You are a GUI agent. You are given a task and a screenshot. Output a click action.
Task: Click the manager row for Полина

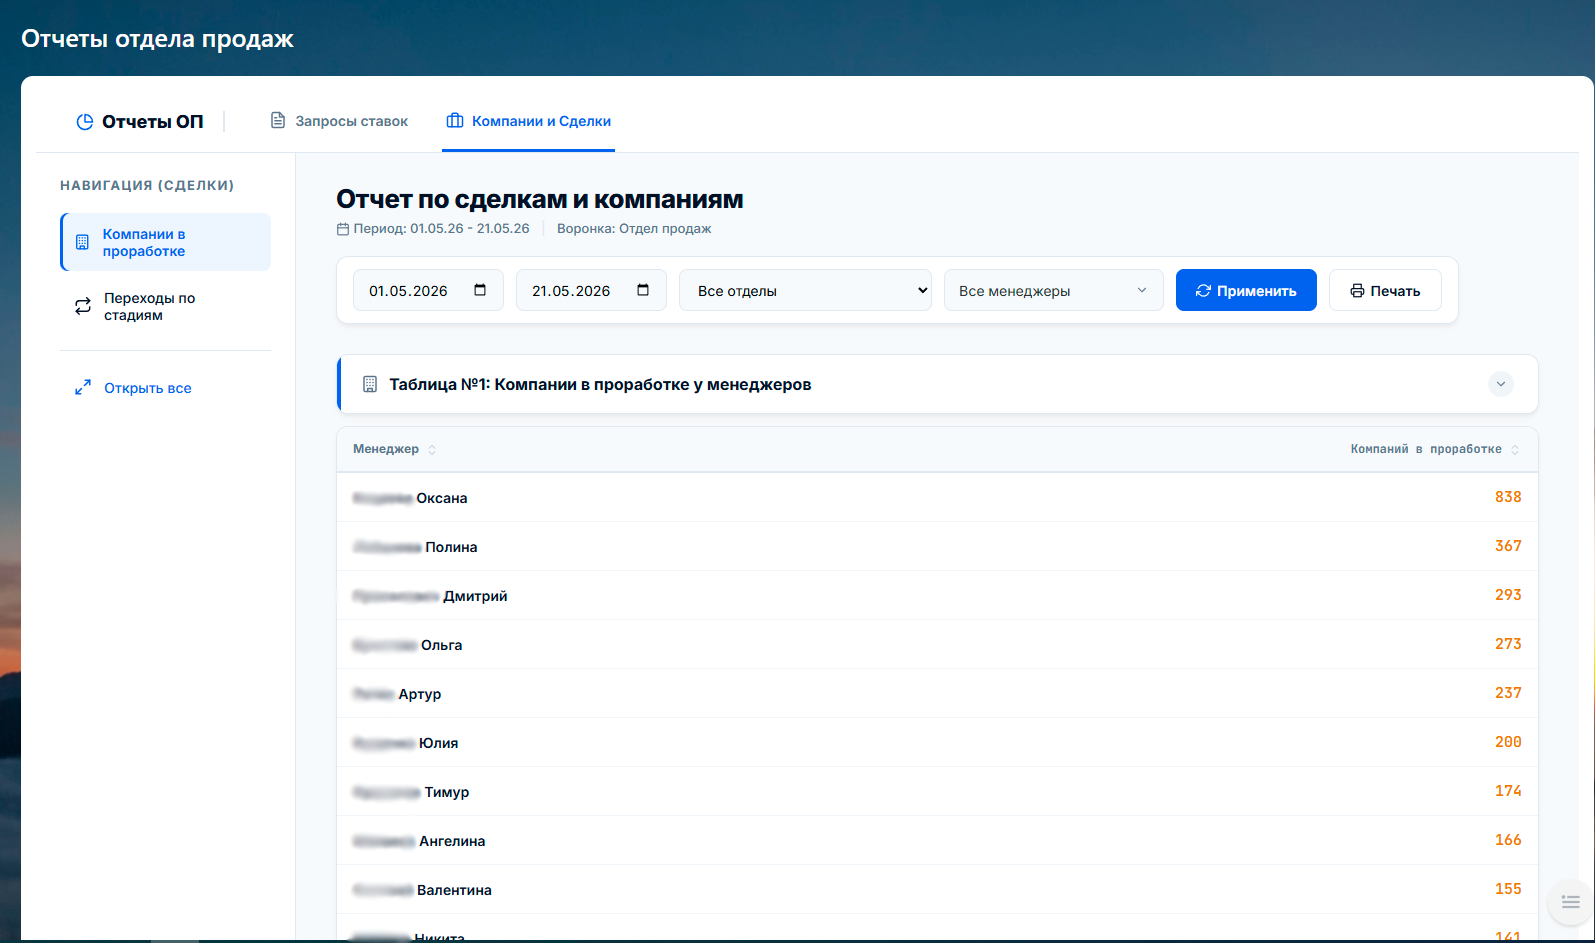tap(937, 546)
